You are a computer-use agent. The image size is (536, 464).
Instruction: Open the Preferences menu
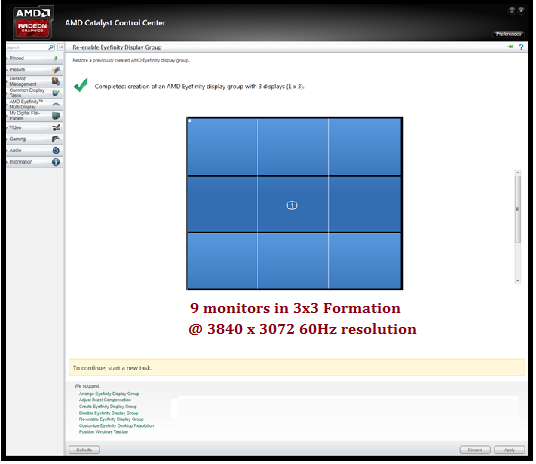click(509, 34)
